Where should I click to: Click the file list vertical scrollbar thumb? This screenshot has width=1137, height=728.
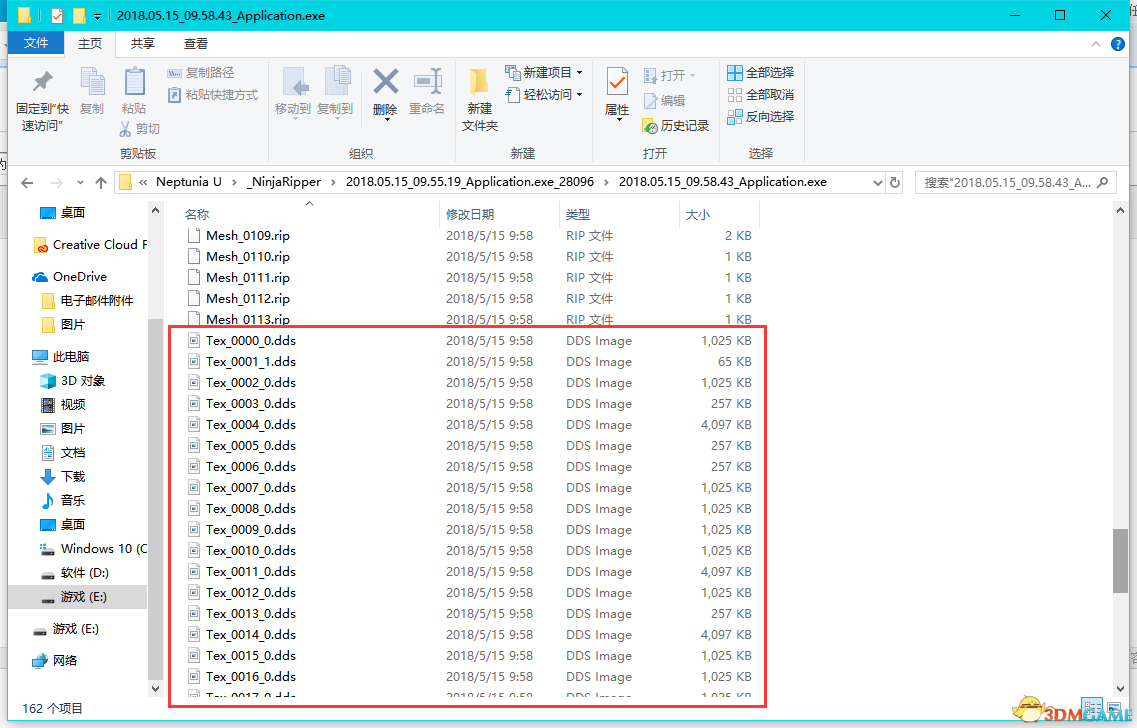pos(1119,560)
